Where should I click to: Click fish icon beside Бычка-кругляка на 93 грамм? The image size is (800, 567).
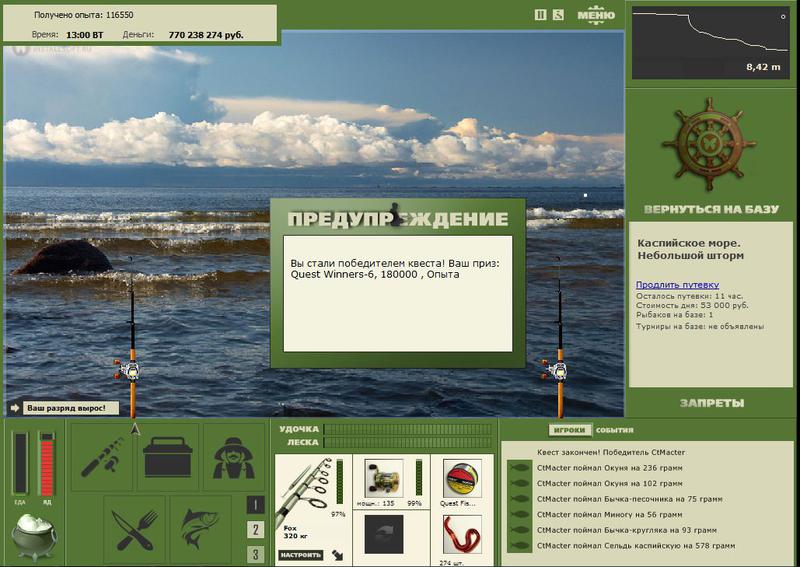click(519, 530)
